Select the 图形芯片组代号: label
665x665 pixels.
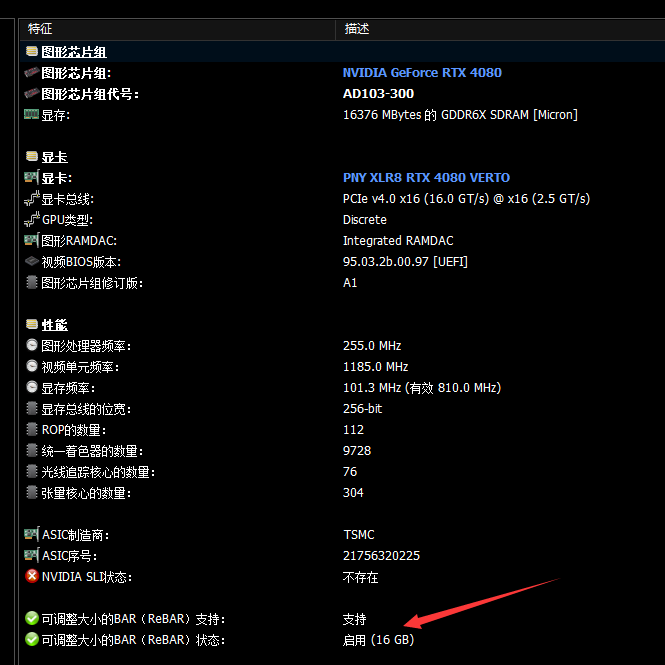[90, 94]
